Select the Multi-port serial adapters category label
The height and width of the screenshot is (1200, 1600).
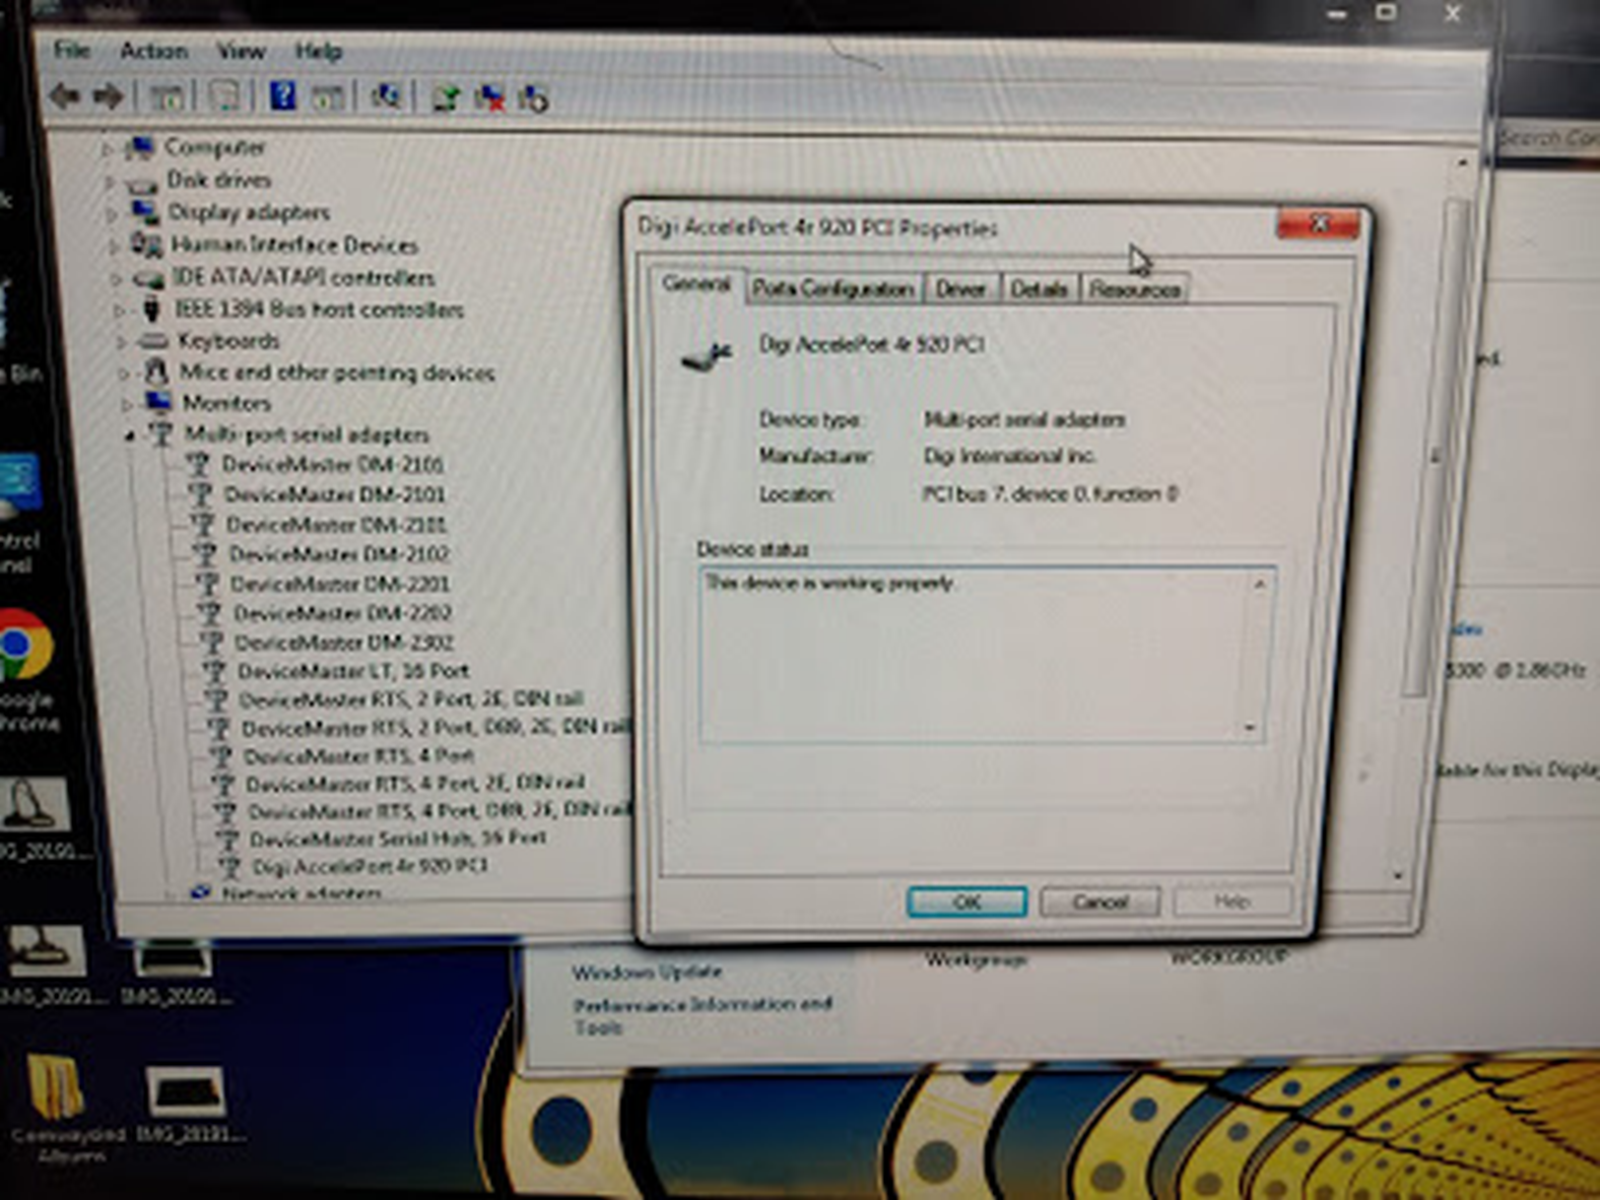click(x=307, y=435)
